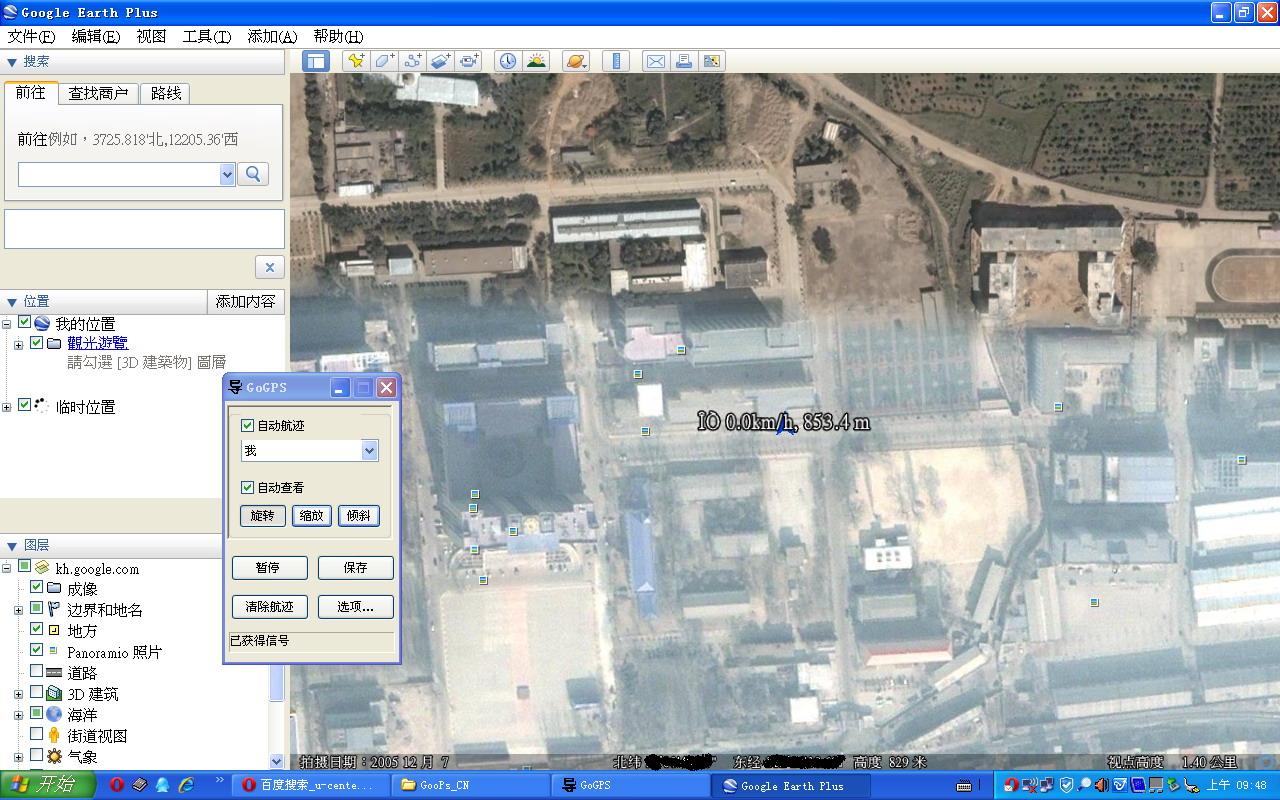Uncheck Panoramio 照片 layer
The height and width of the screenshot is (800, 1280).
point(37,650)
